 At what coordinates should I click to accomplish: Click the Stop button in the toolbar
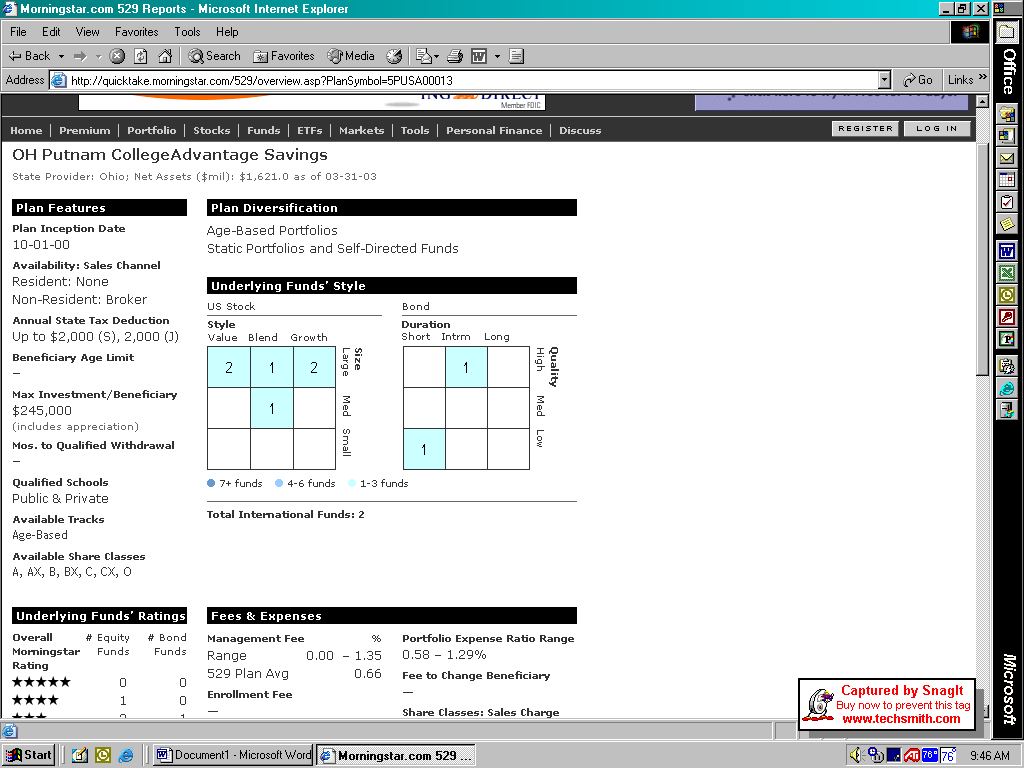point(117,56)
